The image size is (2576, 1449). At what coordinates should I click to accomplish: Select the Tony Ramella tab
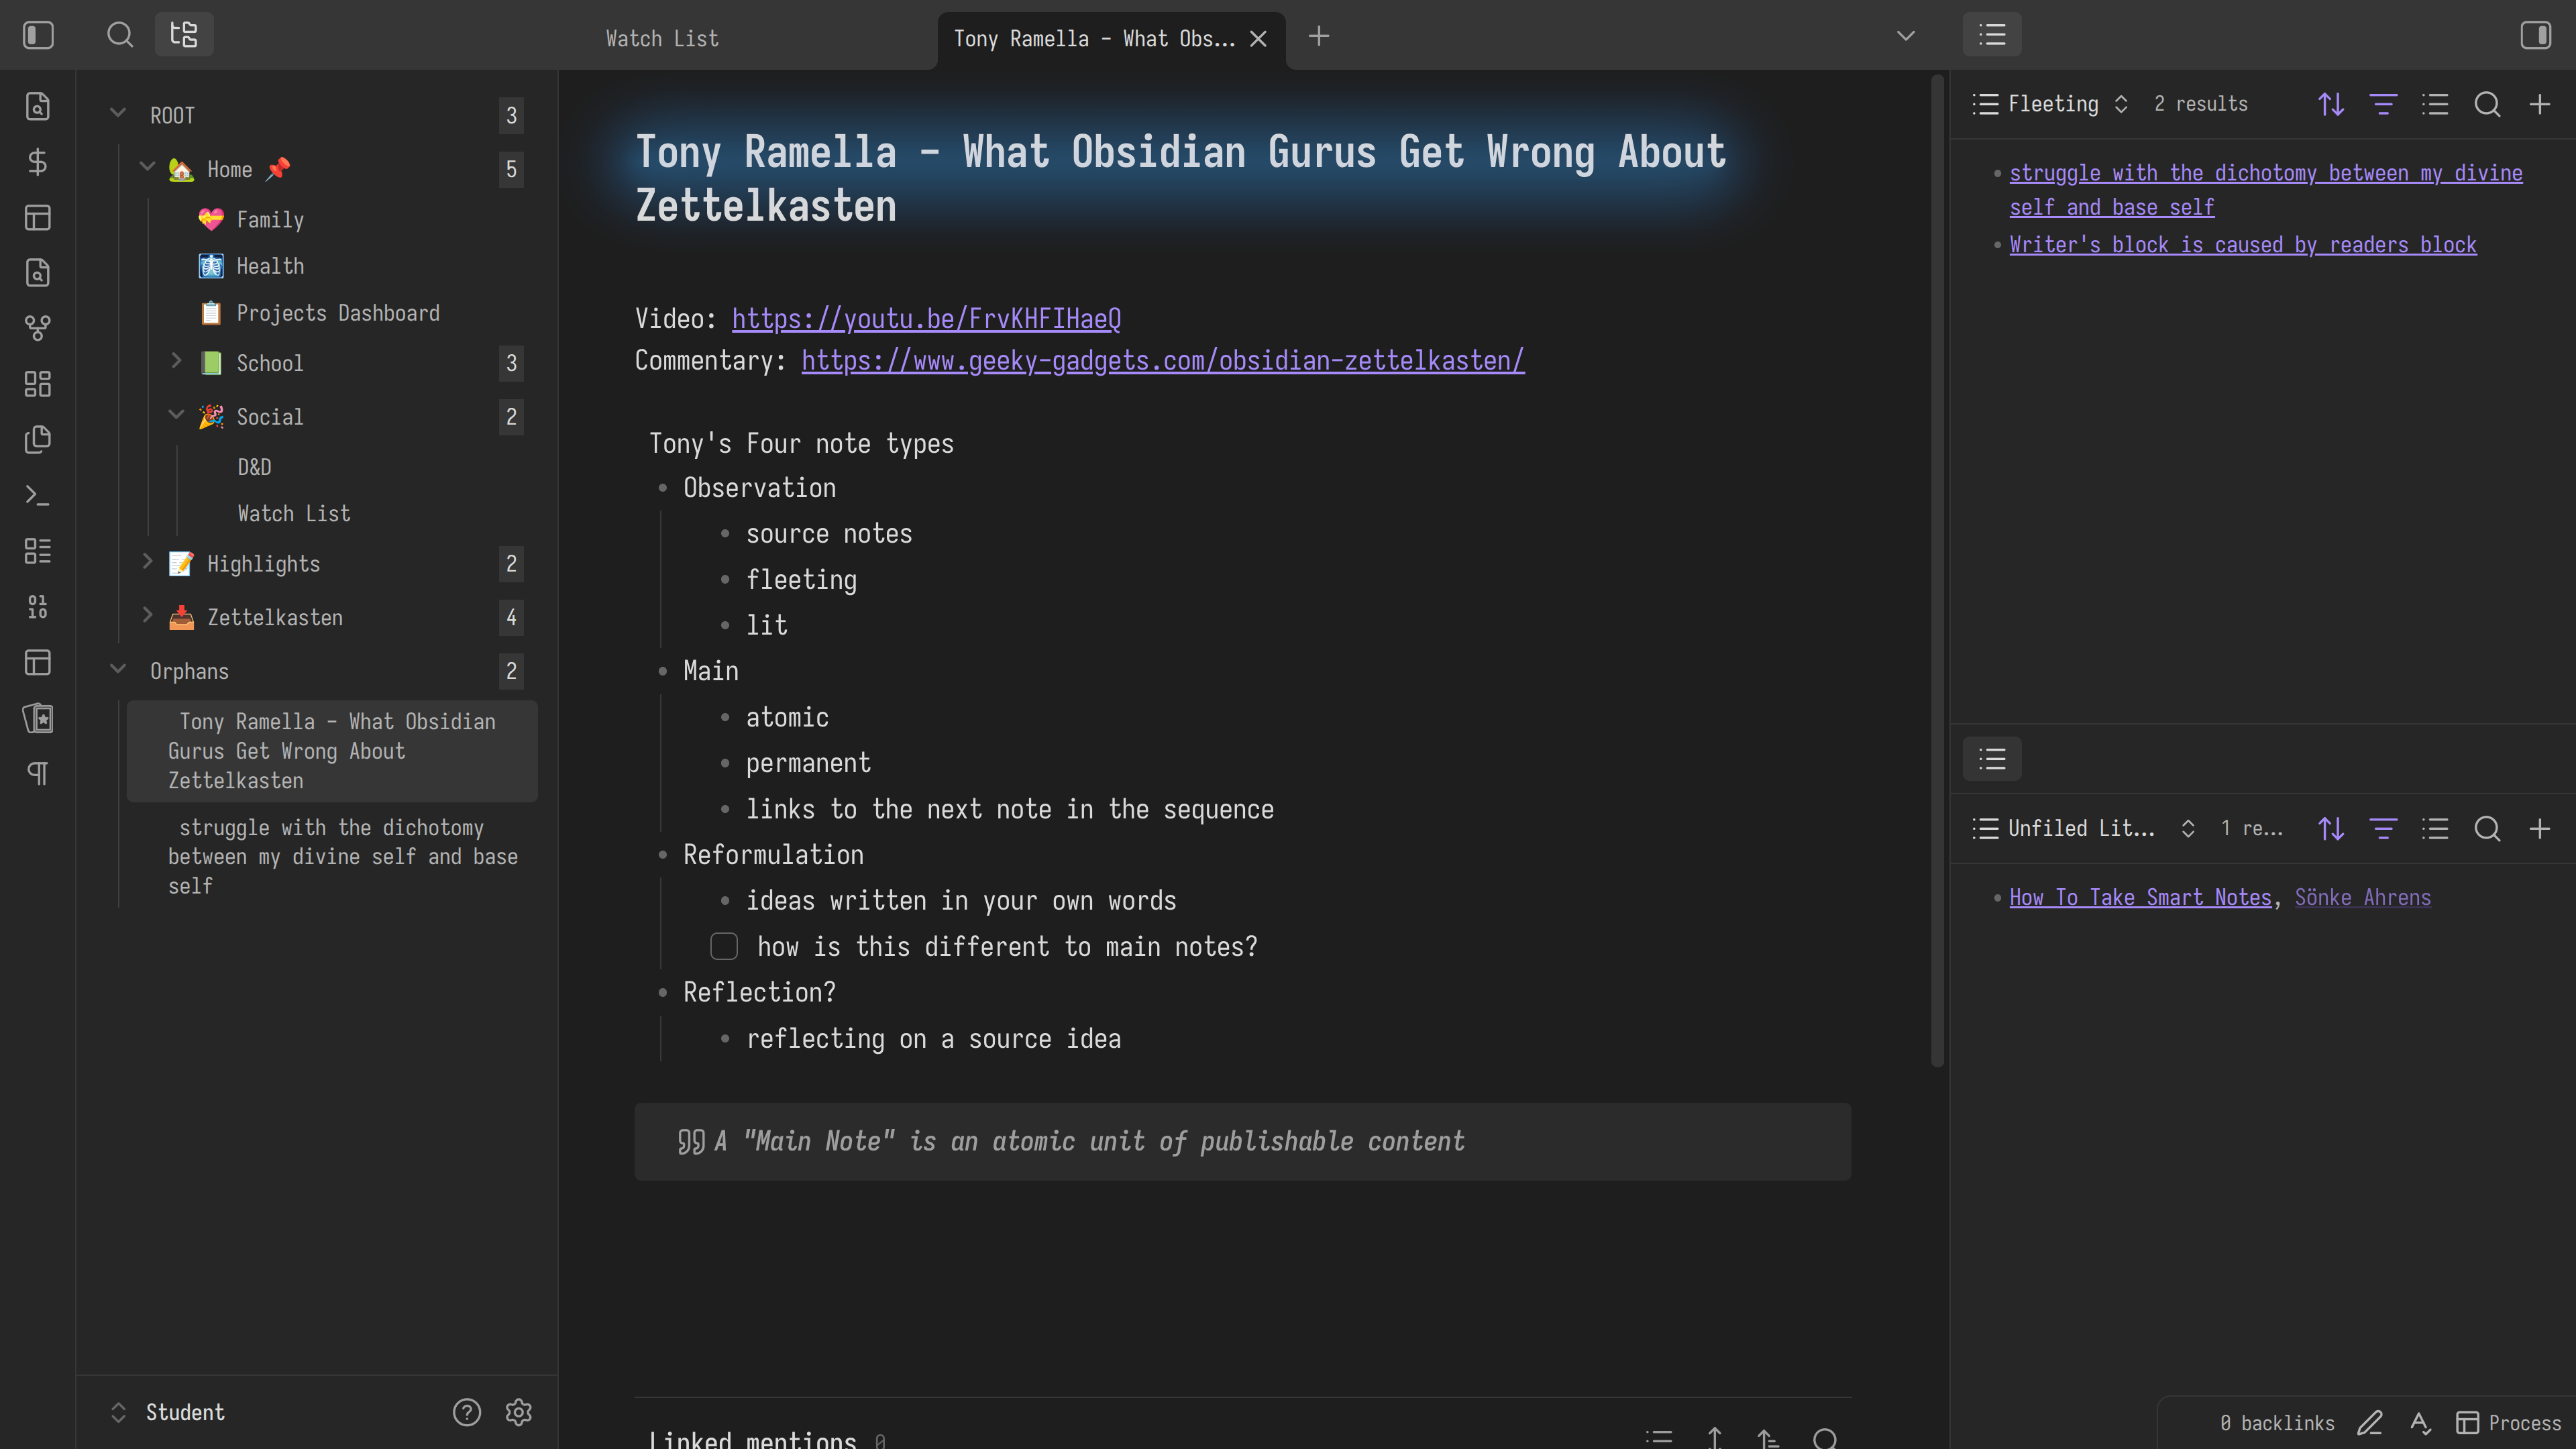coord(1094,39)
